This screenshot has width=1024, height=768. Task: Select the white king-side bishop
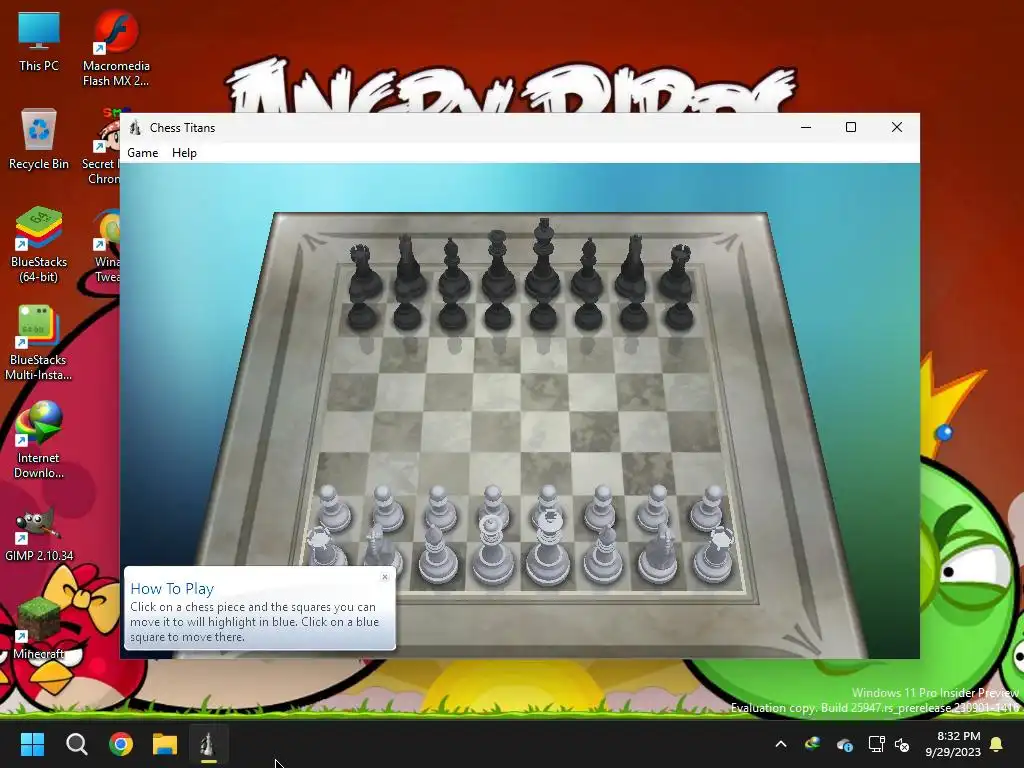(603, 555)
